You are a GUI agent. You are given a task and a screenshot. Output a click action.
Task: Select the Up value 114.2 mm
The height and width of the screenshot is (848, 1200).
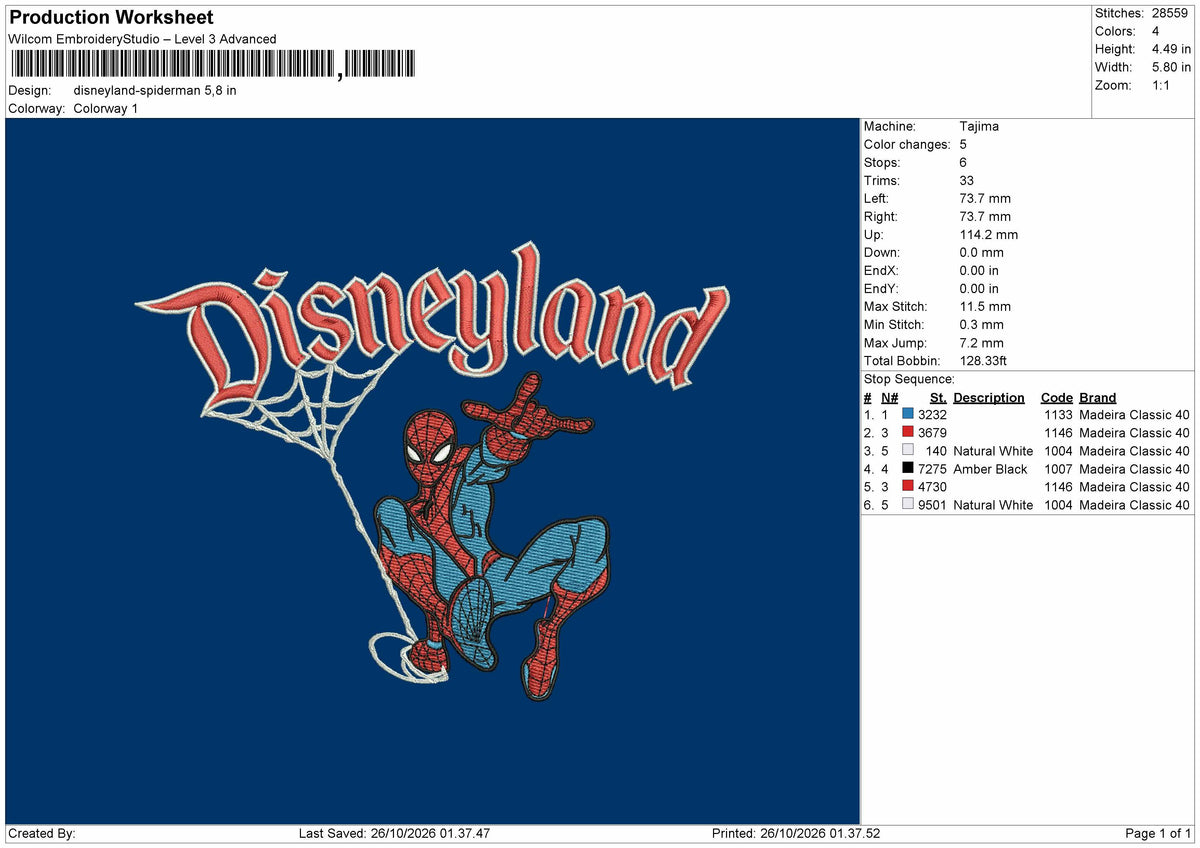click(988, 234)
